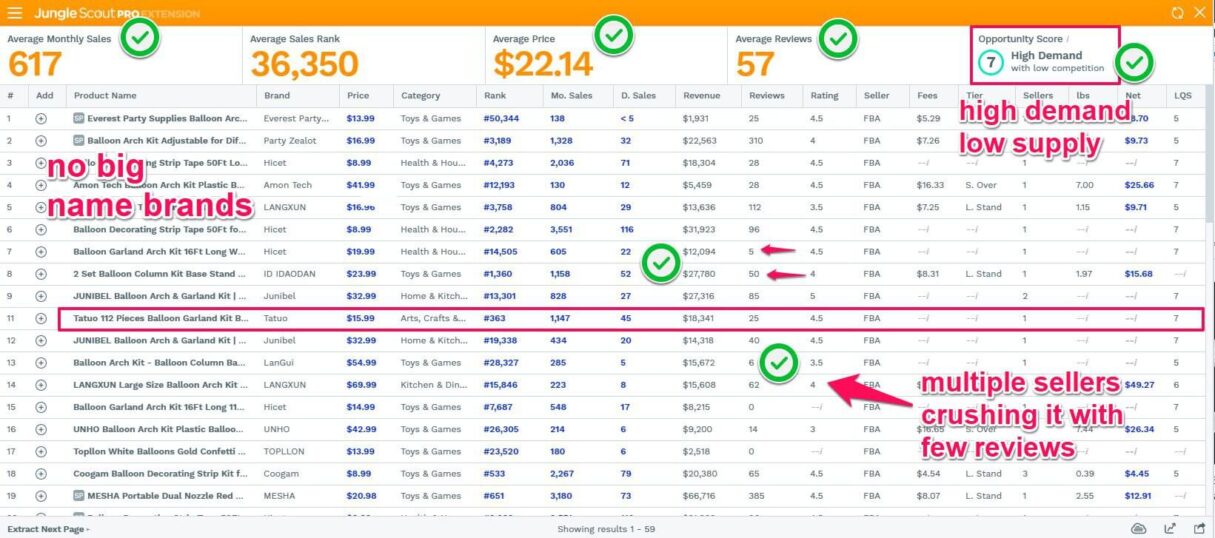Click the export icon in bottom bar

click(1170, 528)
